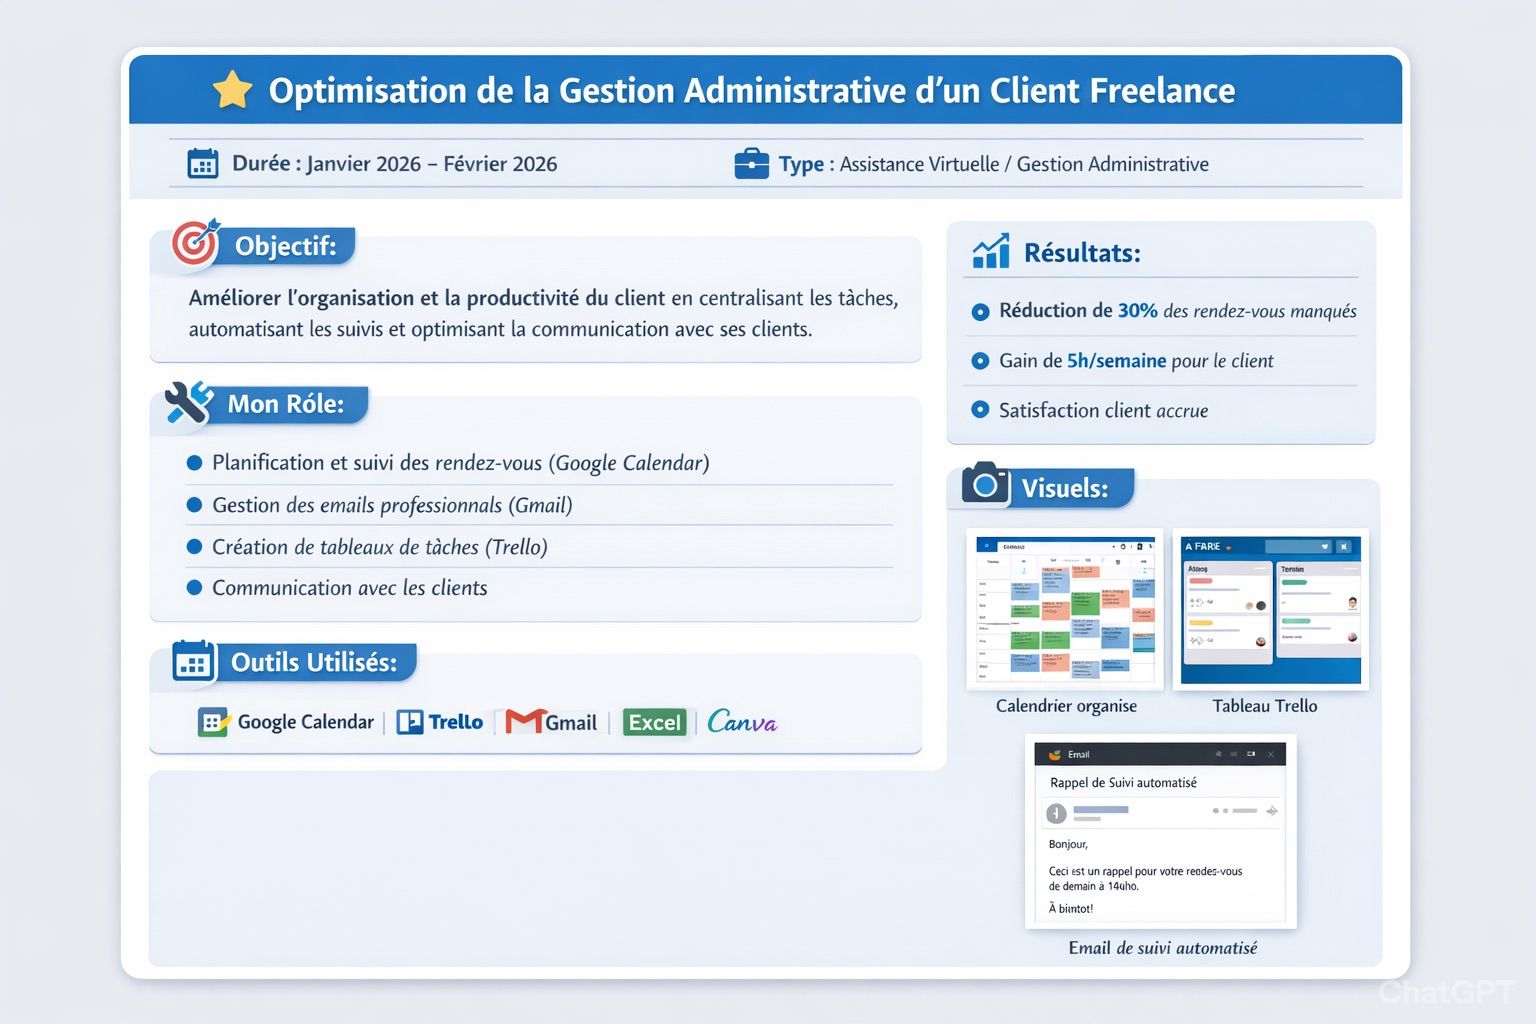This screenshot has height=1024, width=1536.
Task: Click the Calendrier organisé caption
Action: (x=1066, y=706)
